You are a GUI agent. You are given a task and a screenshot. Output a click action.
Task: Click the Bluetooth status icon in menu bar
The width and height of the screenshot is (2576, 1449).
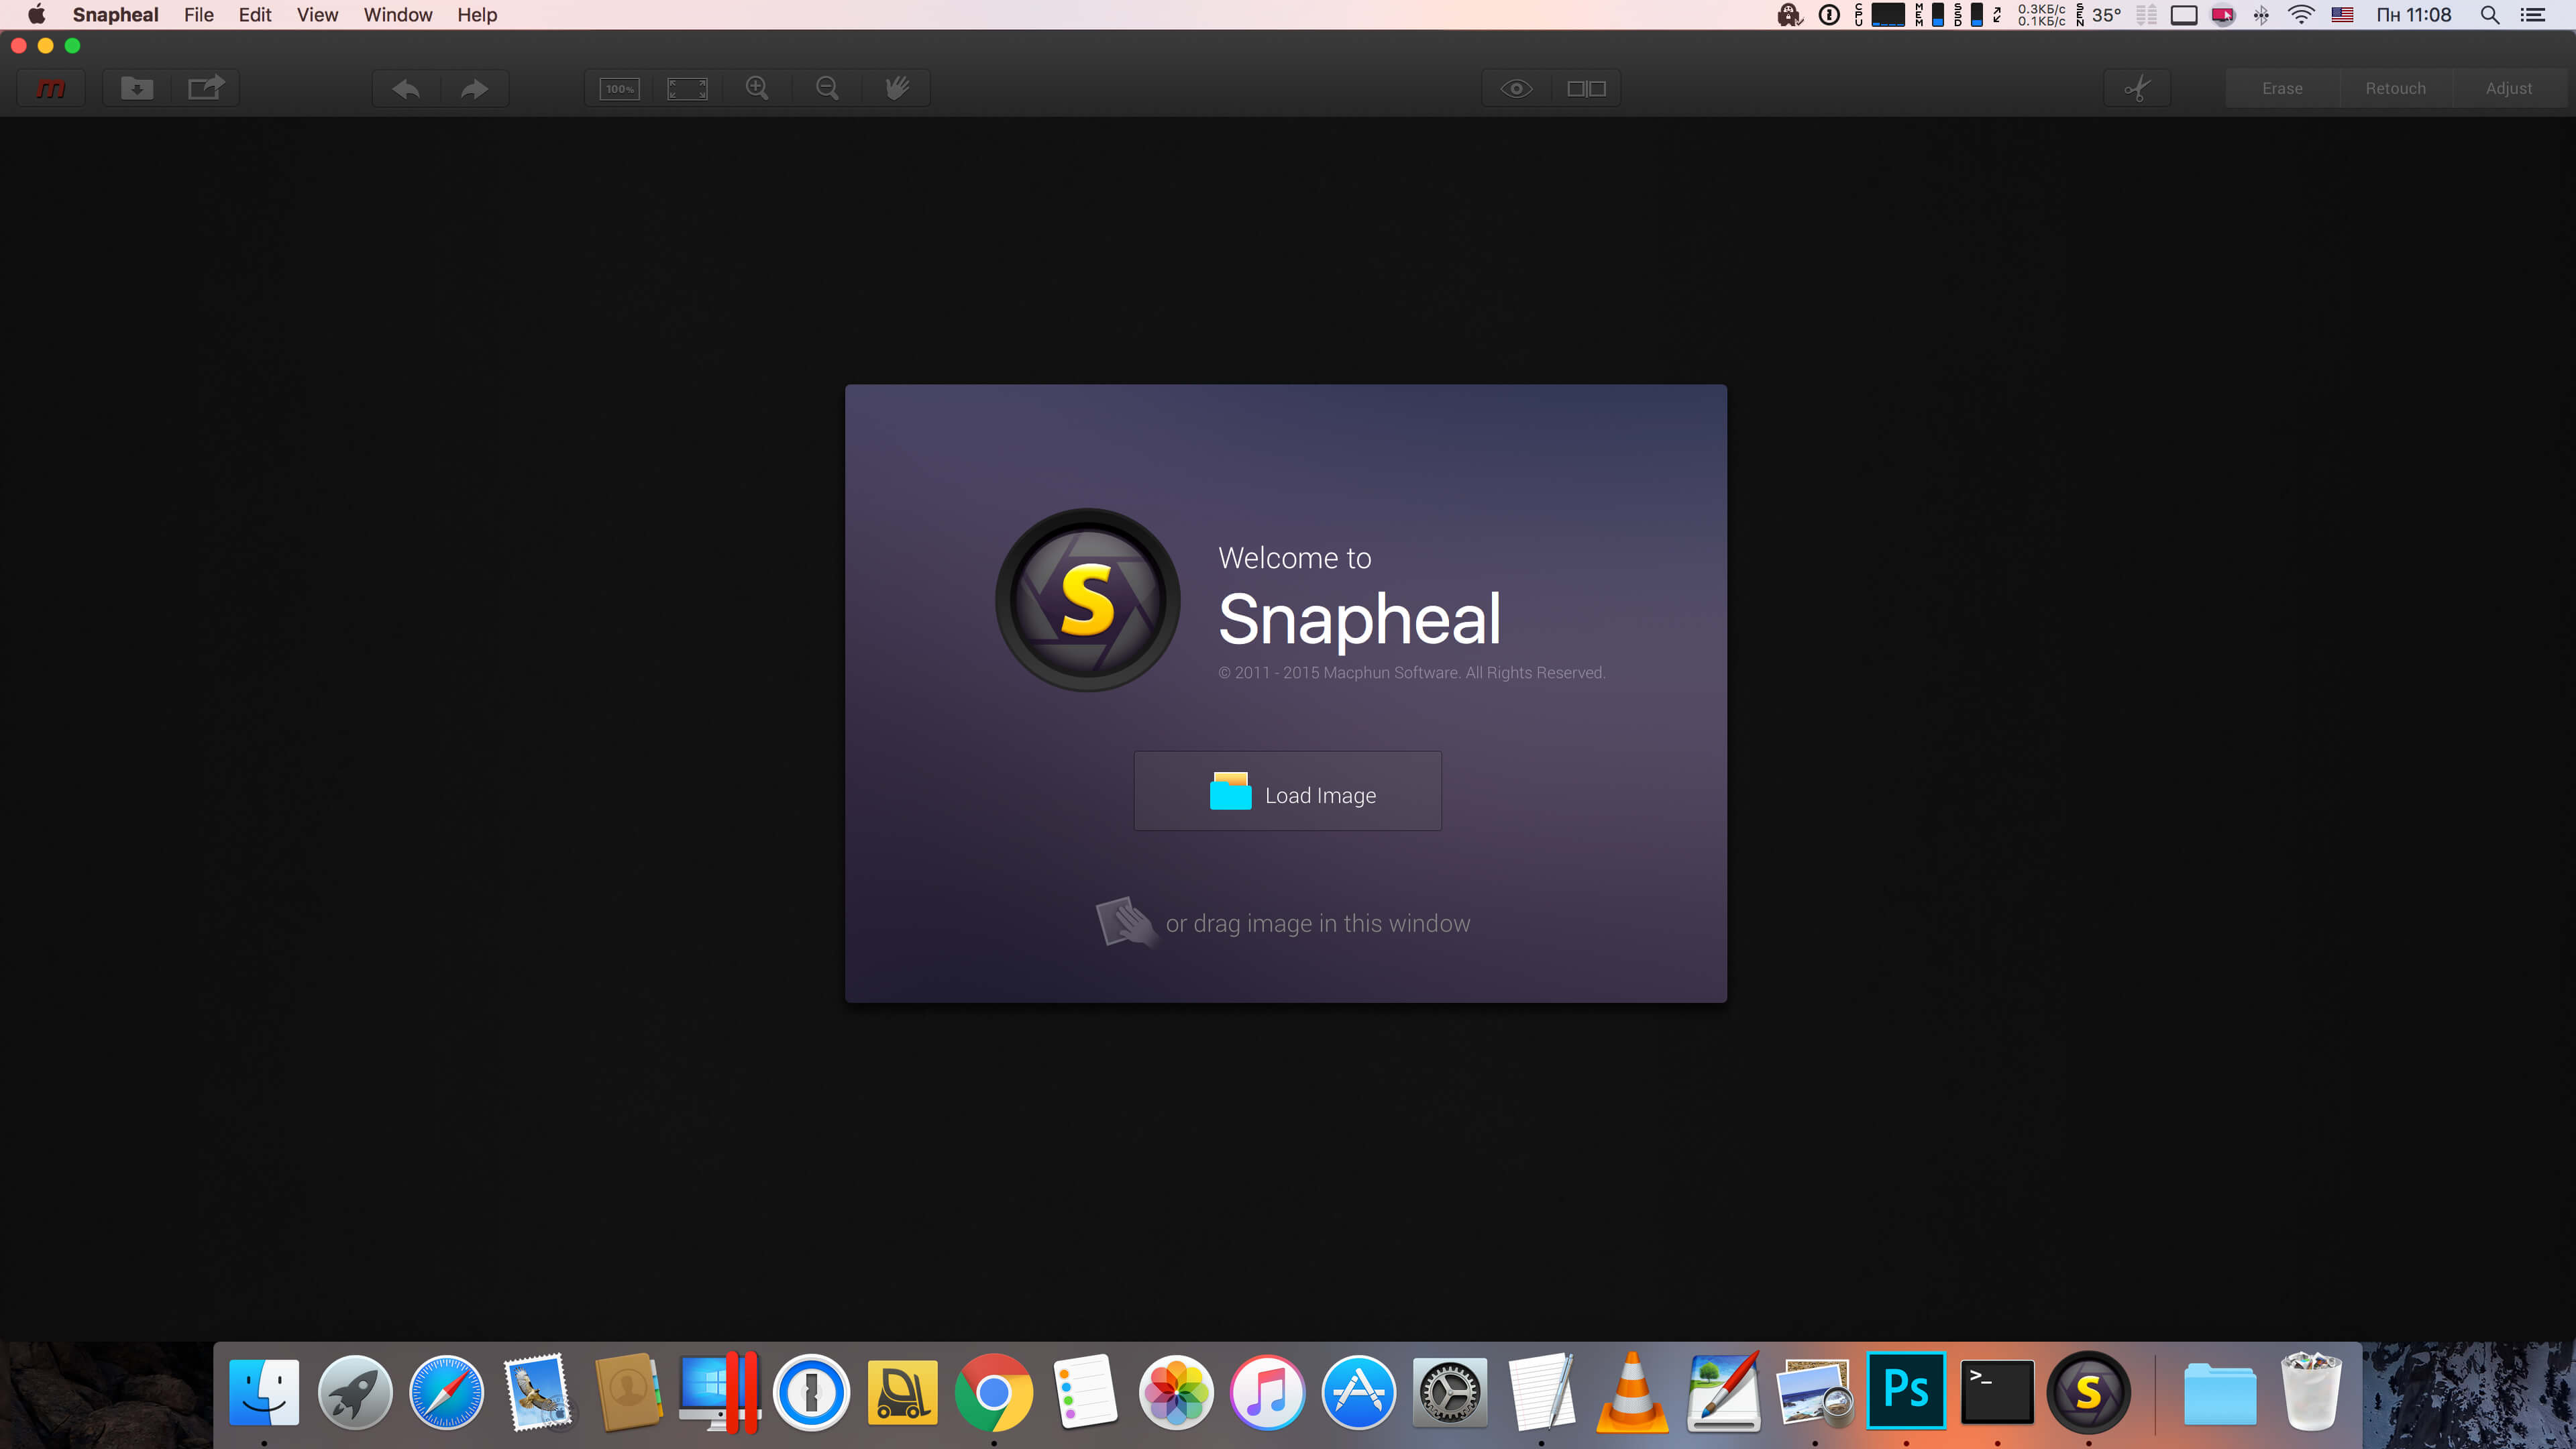(2261, 15)
